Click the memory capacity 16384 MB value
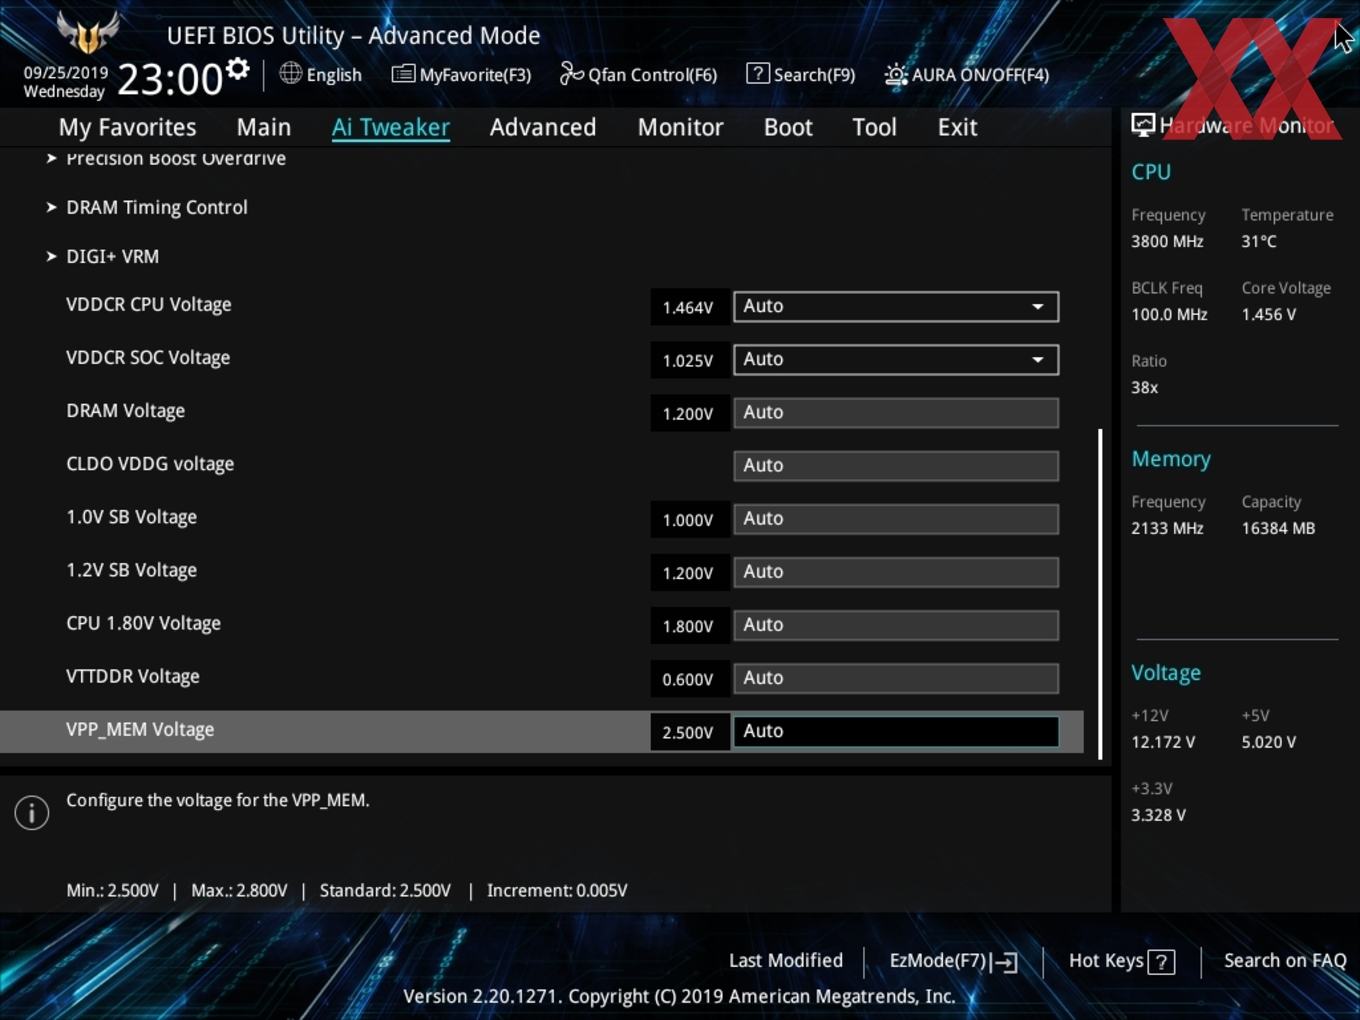The width and height of the screenshot is (1360, 1020). (x=1278, y=528)
